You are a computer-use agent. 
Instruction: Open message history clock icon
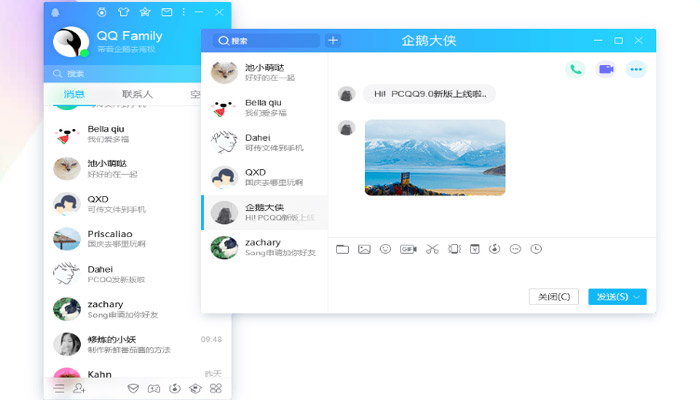pyautogui.click(x=536, y=249)
